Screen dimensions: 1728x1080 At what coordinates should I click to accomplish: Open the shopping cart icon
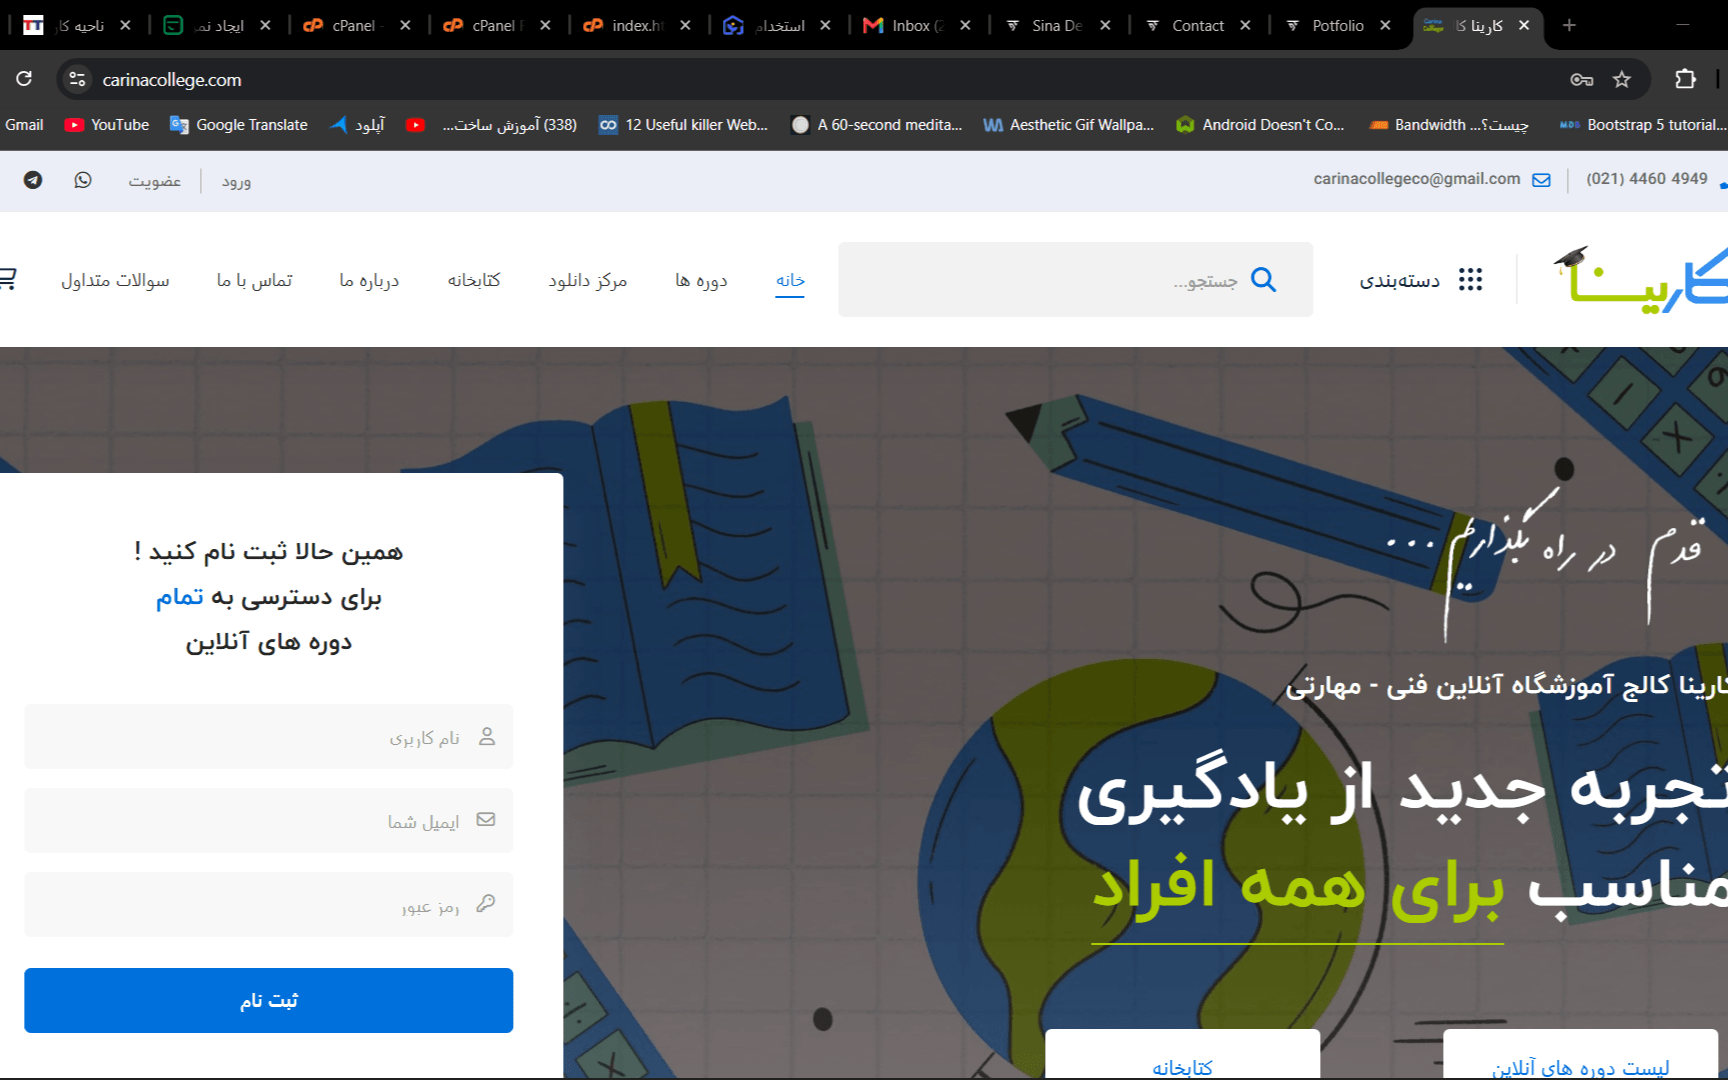[x=7, y=279]
